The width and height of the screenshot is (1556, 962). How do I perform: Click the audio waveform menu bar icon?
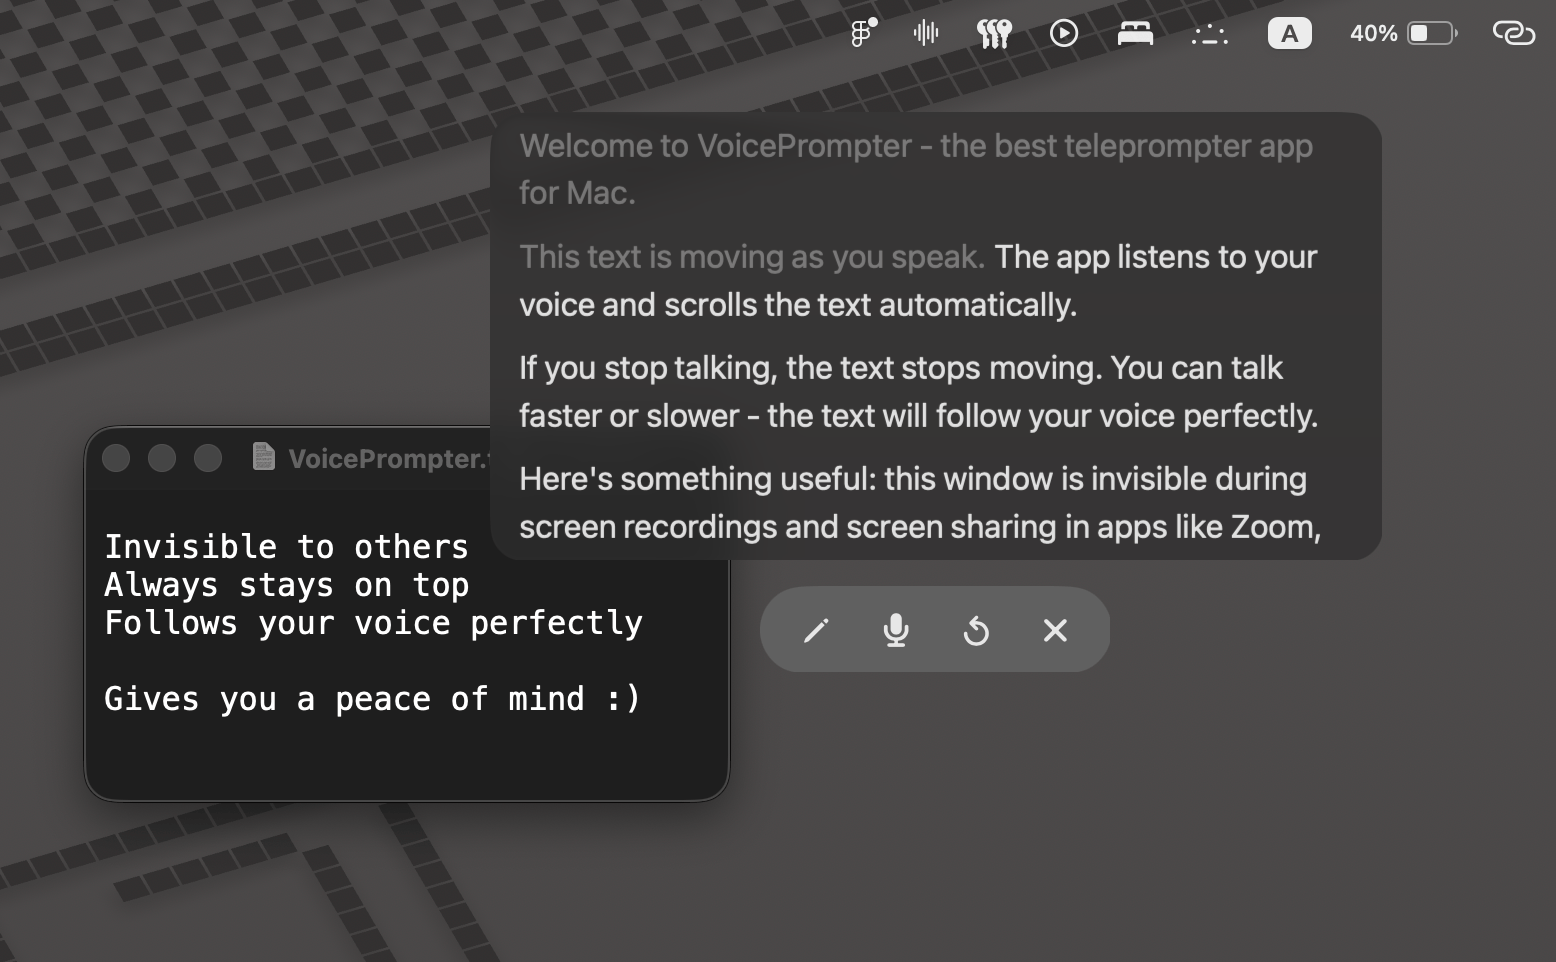coord(925,33)
